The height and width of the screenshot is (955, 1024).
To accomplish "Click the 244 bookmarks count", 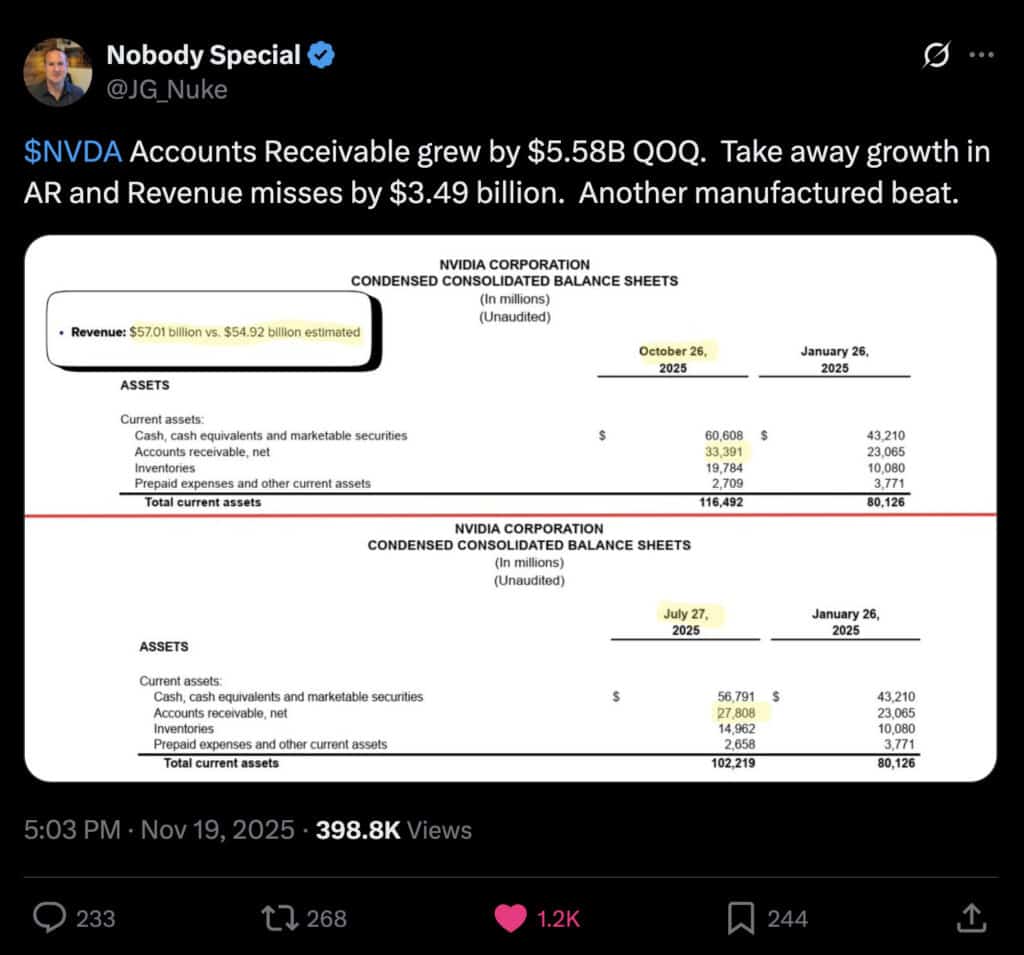I will (787, 918).
